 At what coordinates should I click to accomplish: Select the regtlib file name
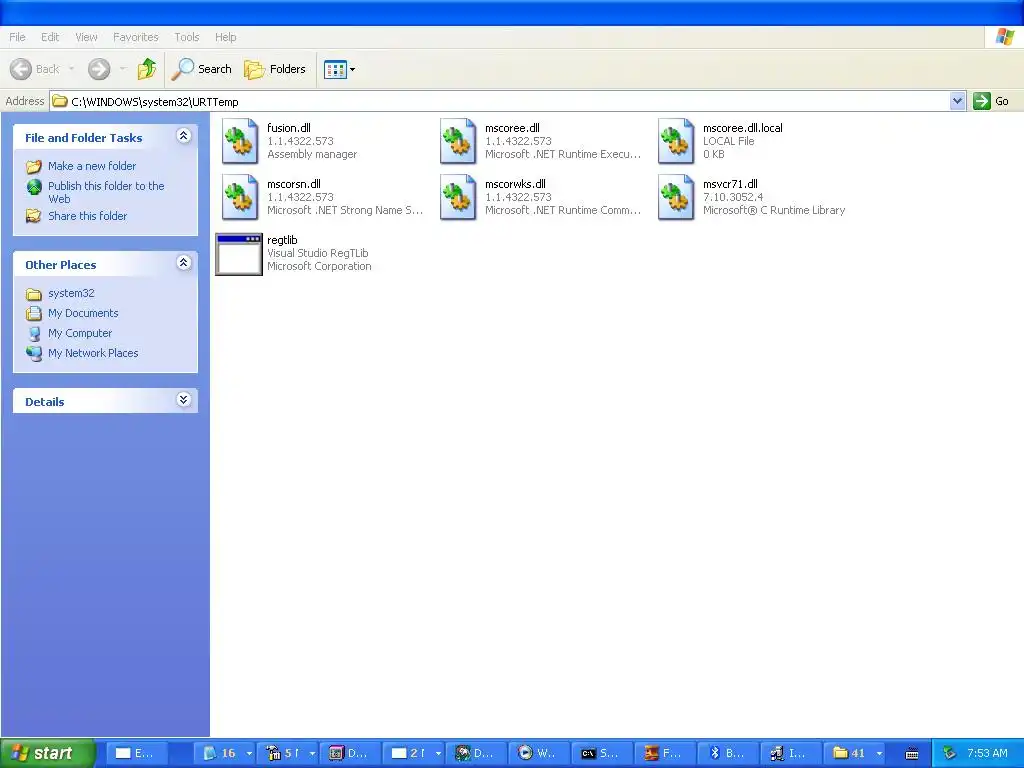tap(282, 240)
